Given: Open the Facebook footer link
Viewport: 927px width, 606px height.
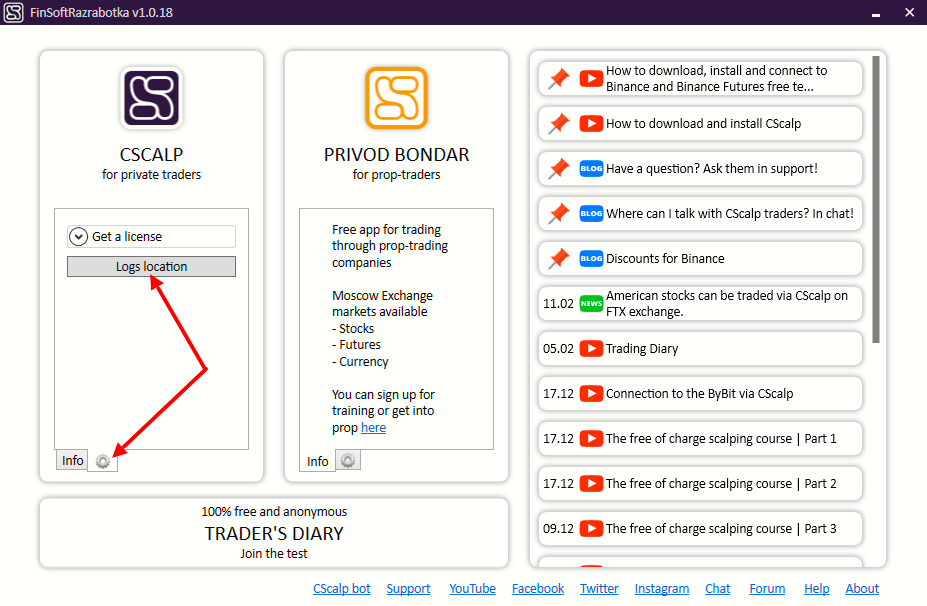Looking at the screenshot, I should (x=538, y=589).
